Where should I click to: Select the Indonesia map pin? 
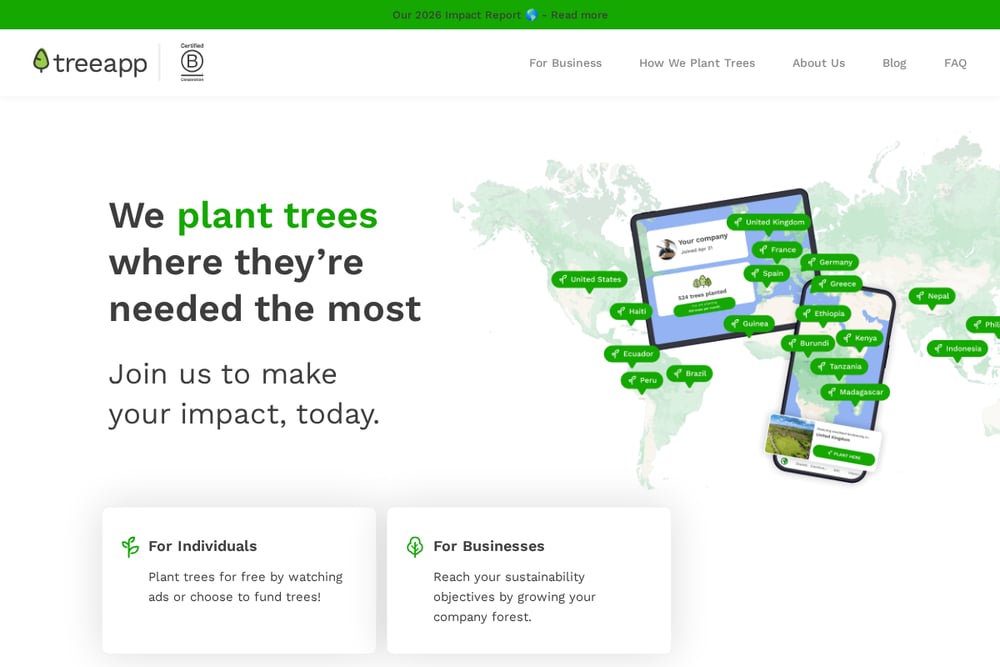(x=957, y=349)
